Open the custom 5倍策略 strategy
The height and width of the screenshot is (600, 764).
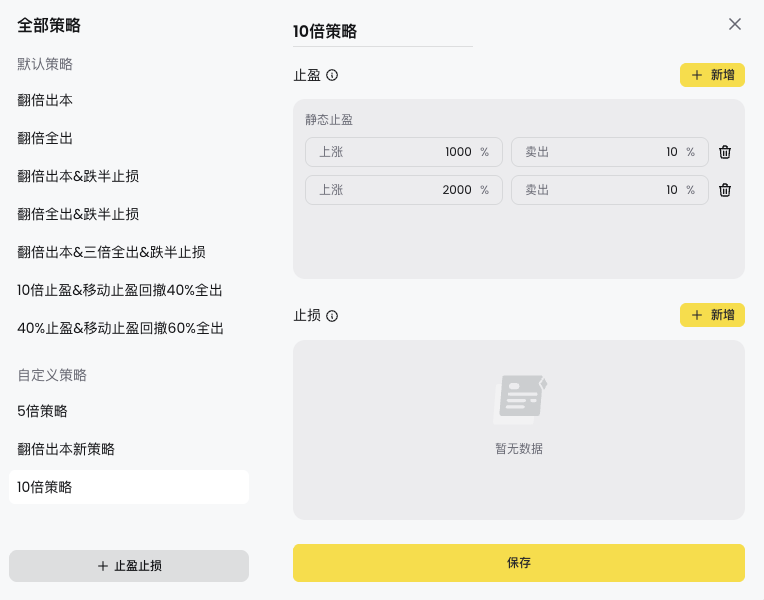(x=42, y=411)
